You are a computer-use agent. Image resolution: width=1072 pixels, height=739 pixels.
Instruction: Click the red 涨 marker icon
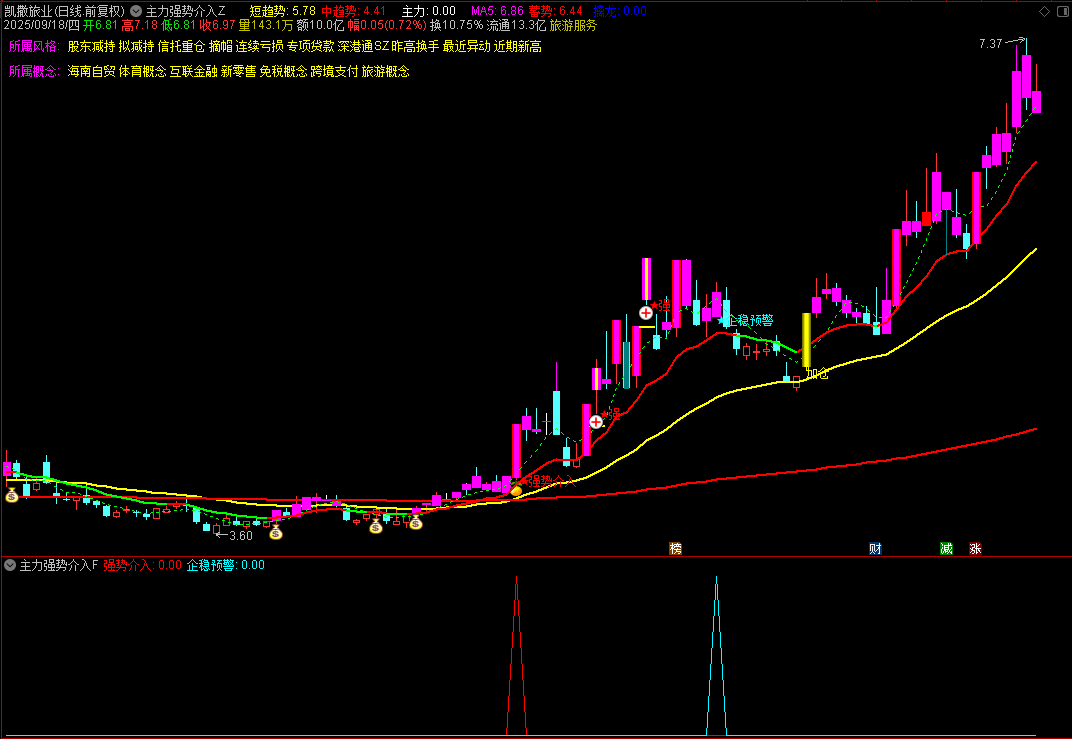click(x=975, y=548)
